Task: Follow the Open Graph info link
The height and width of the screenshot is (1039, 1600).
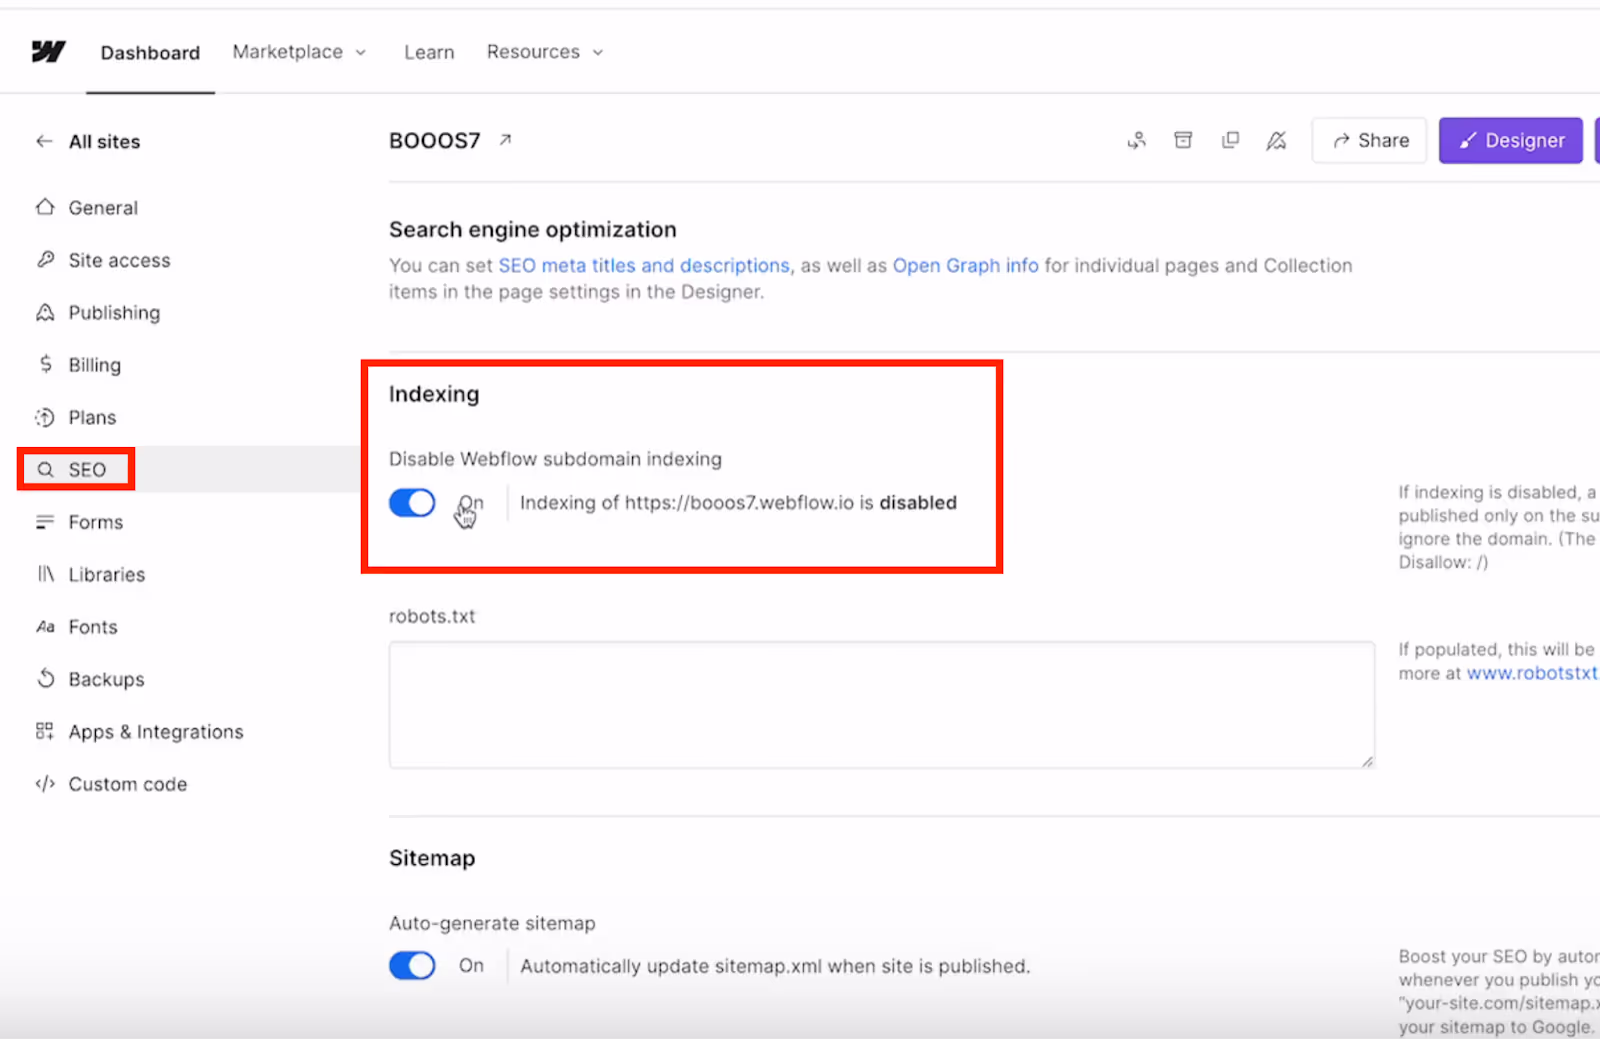Action: [965, 265]
